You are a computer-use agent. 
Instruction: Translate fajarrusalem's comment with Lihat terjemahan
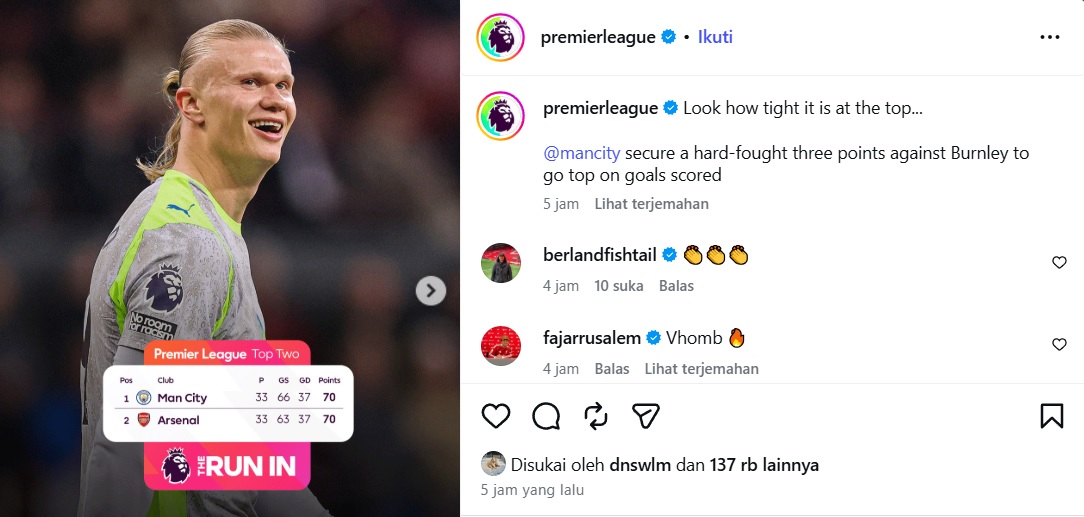(702, 369)
